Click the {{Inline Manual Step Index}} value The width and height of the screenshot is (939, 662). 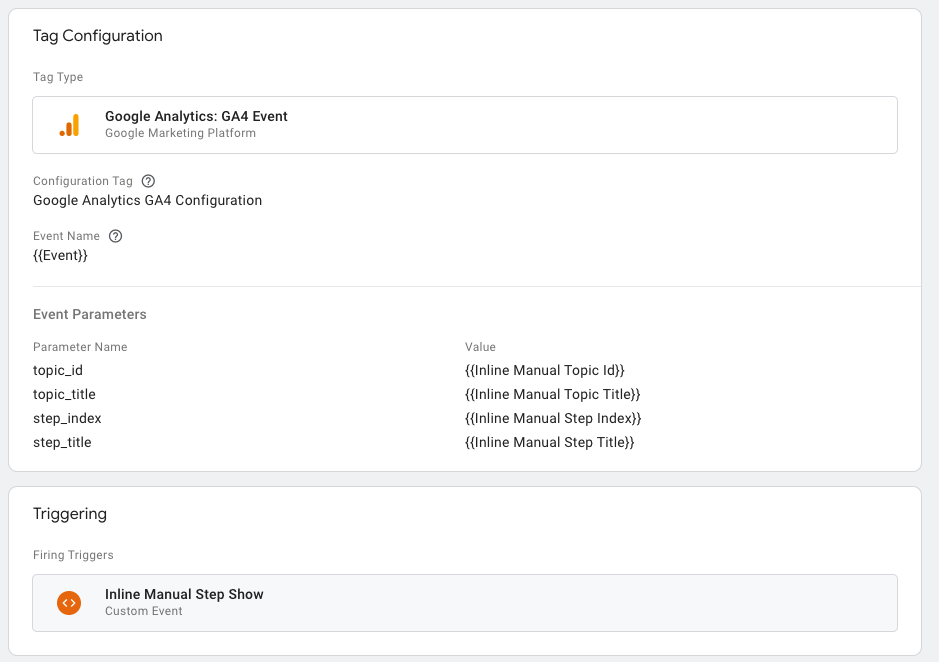click(553, 418)
